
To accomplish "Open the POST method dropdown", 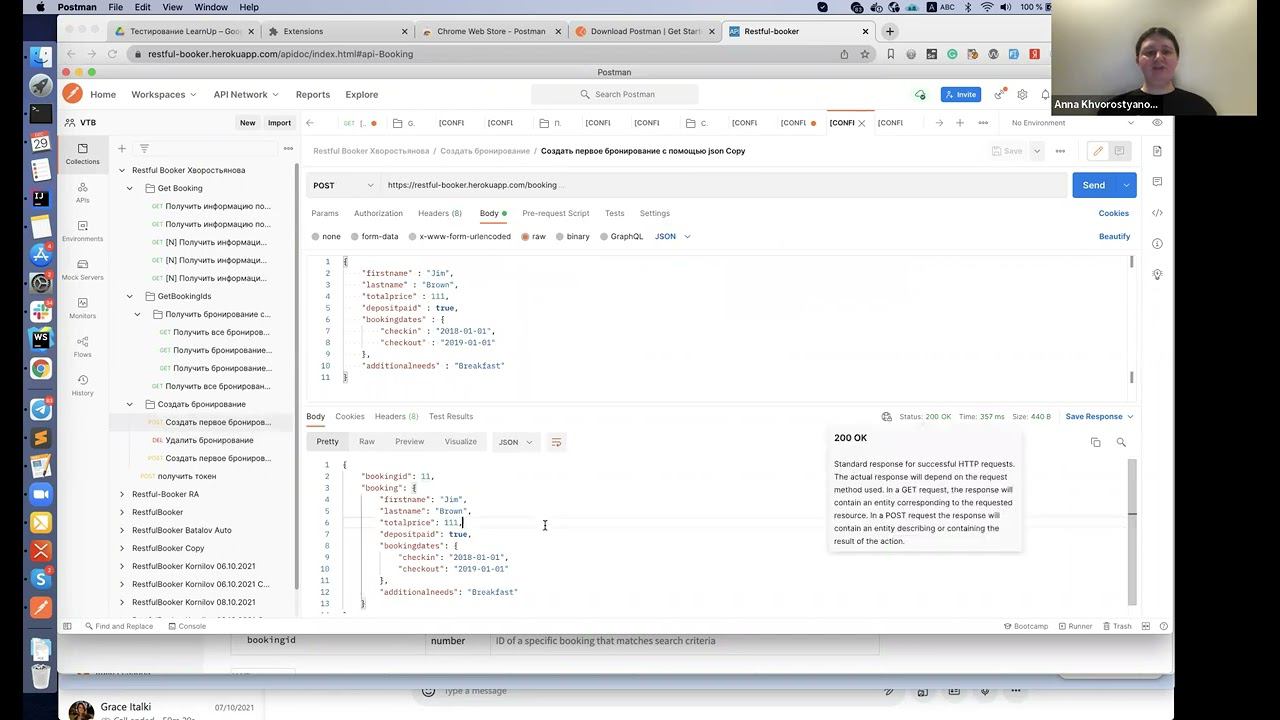I will click(343, 185).
